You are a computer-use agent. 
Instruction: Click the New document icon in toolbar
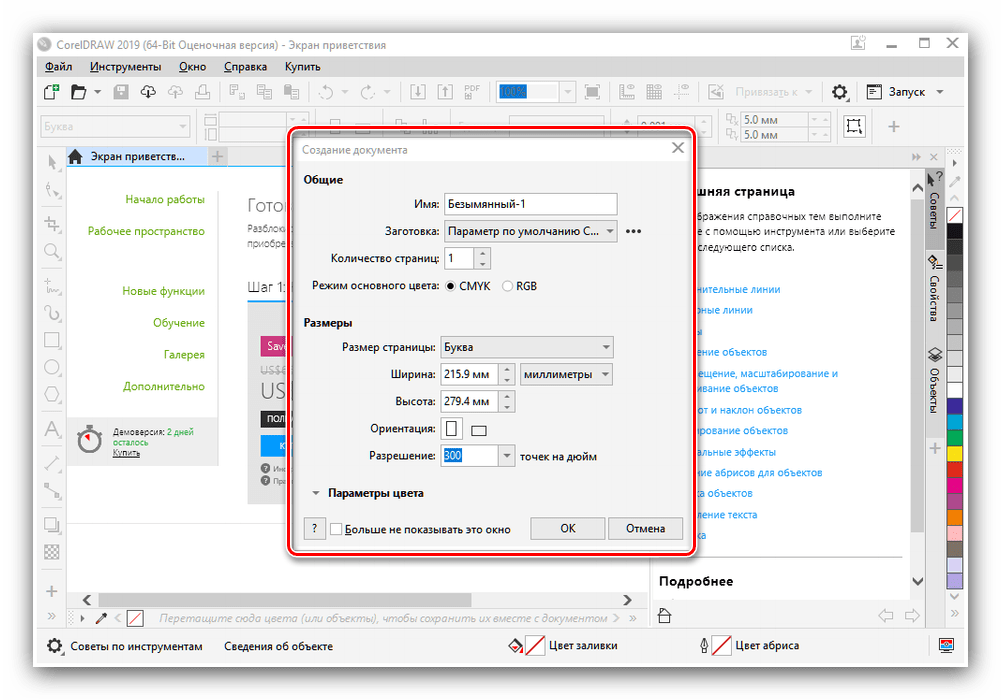(x=51, y=92)
